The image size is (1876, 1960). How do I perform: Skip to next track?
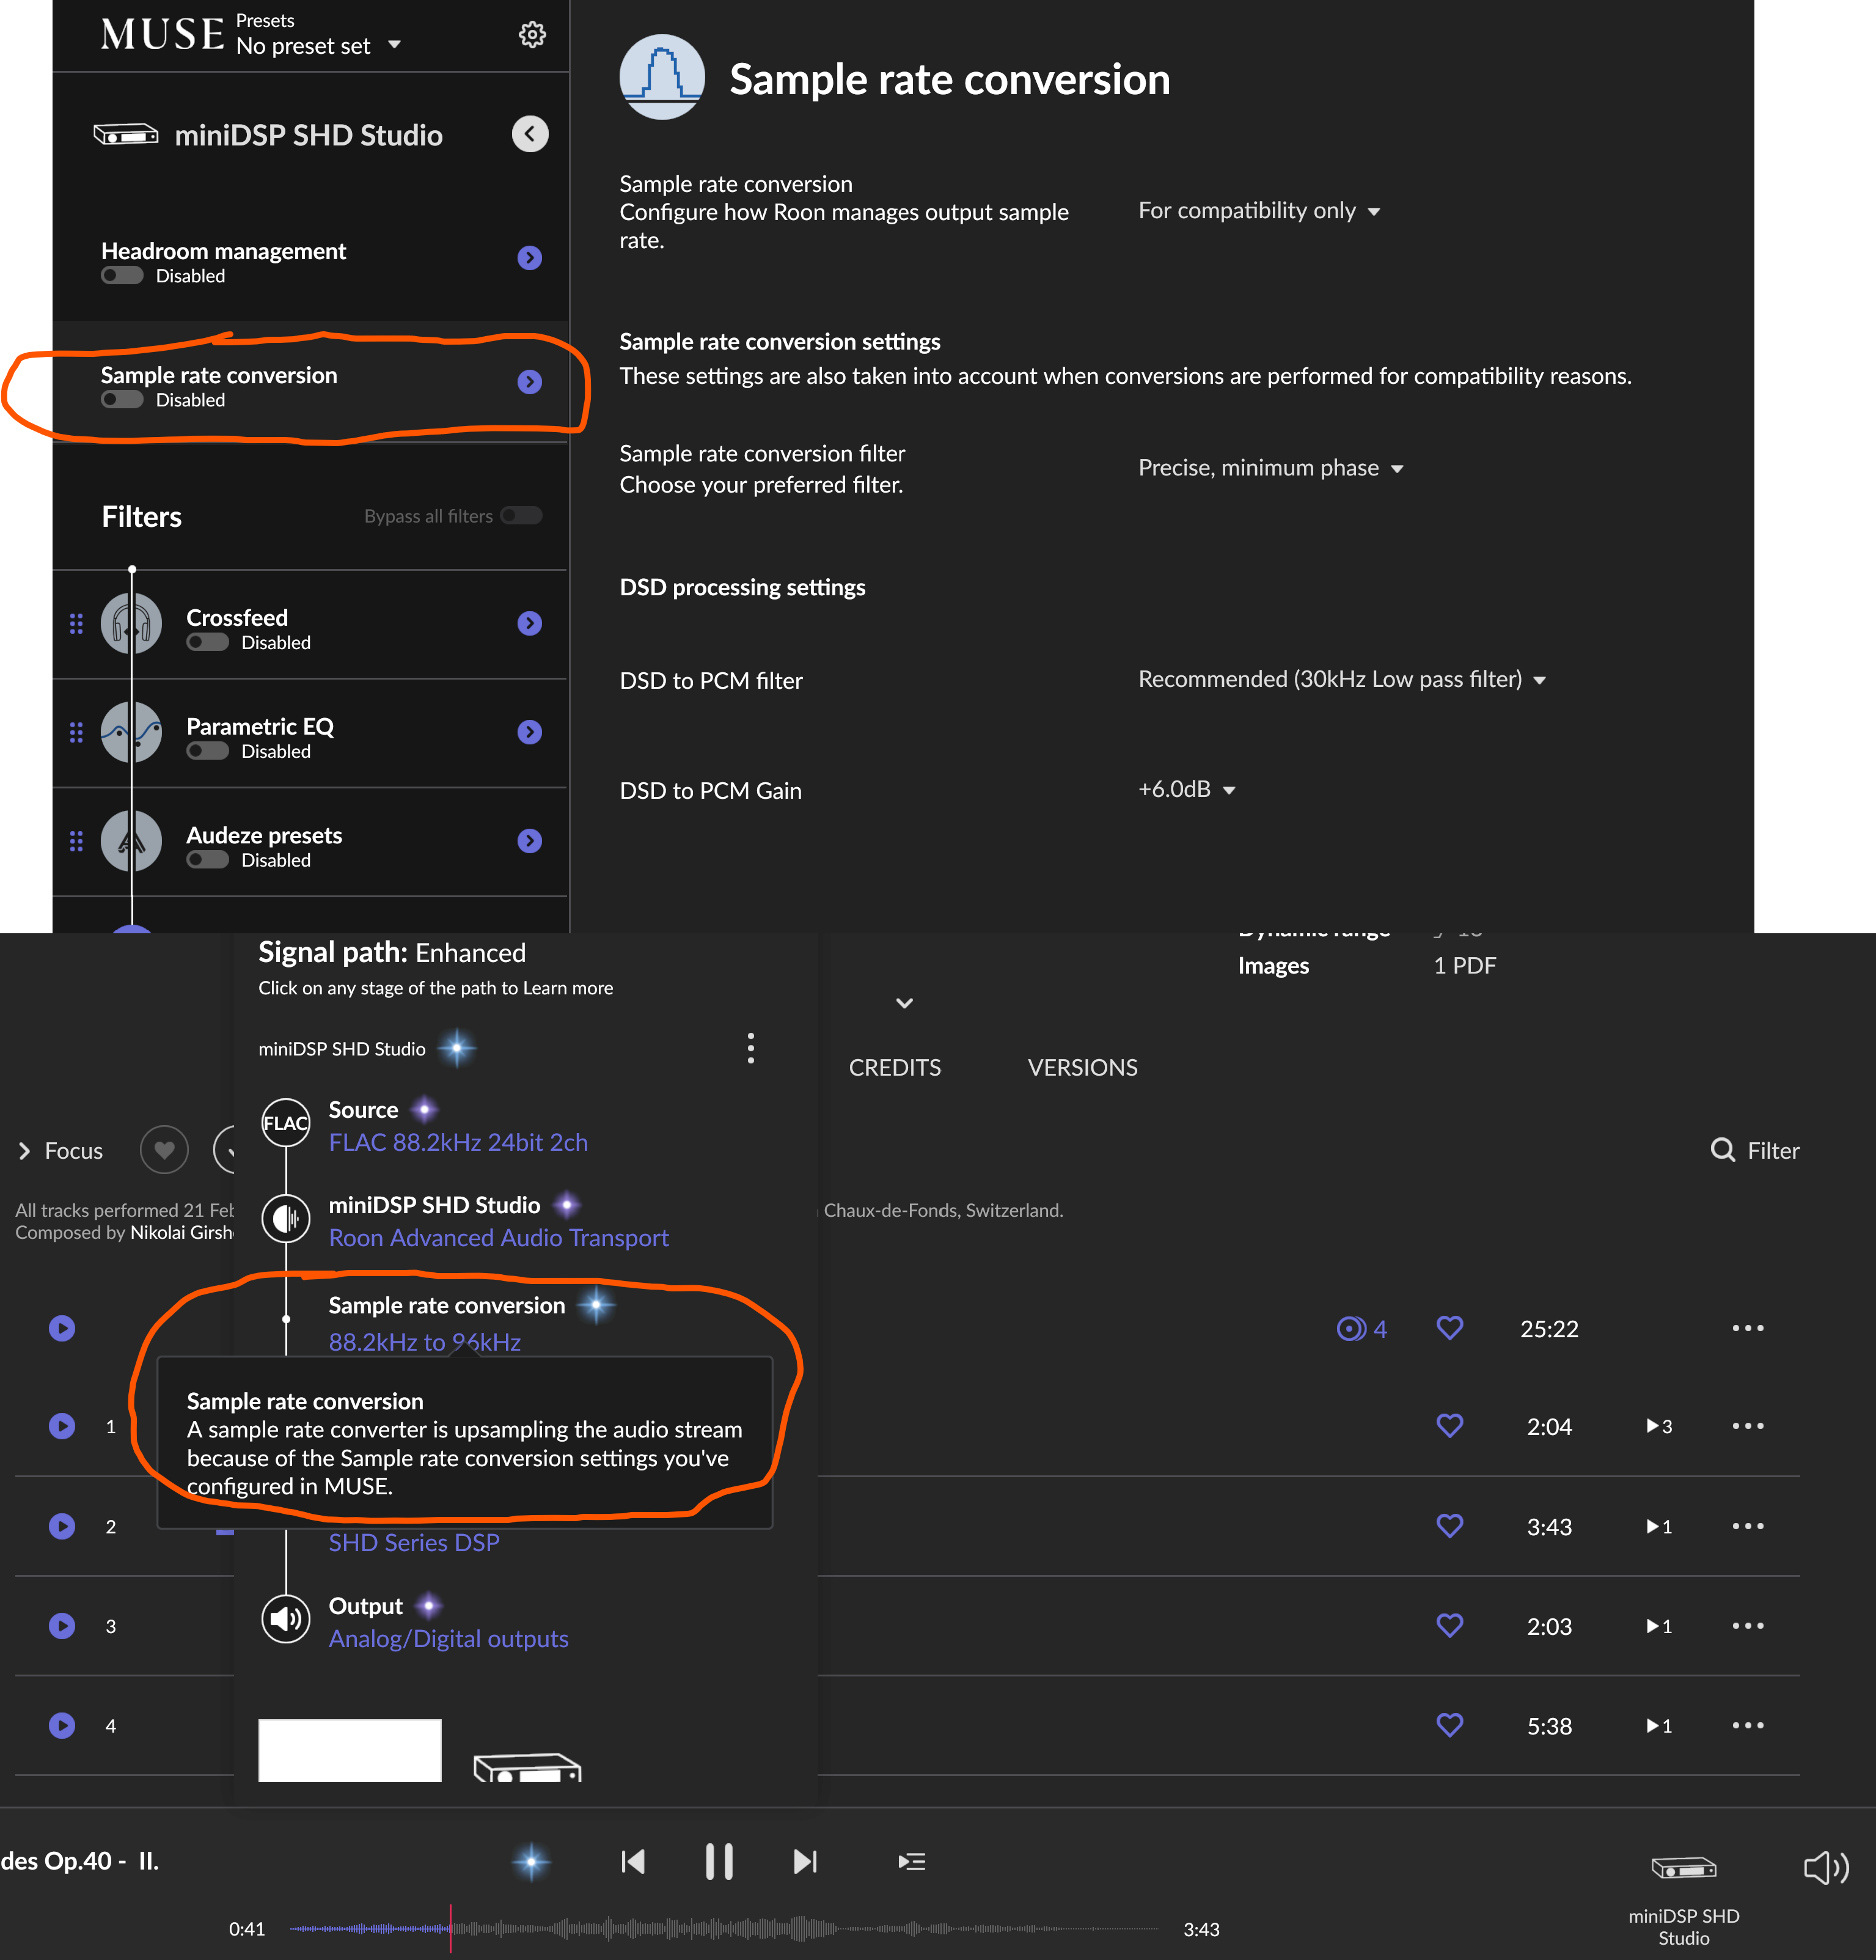[x=805, y=1862]
